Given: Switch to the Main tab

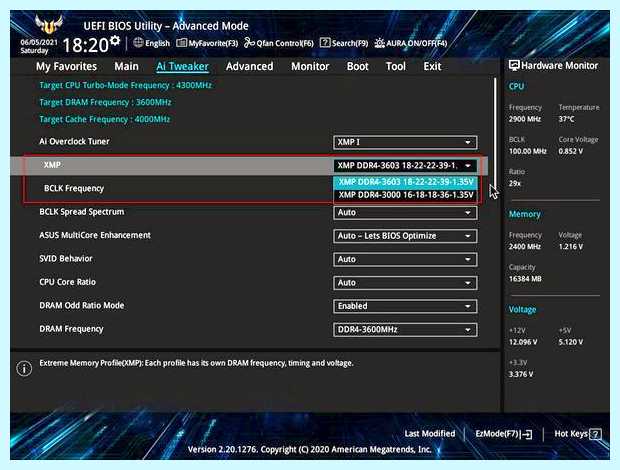Looking at the screenshot, I should pos(127,66).
